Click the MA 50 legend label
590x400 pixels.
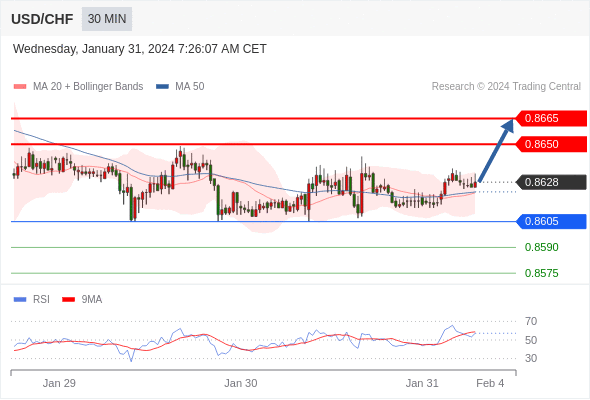coord(190,87)
